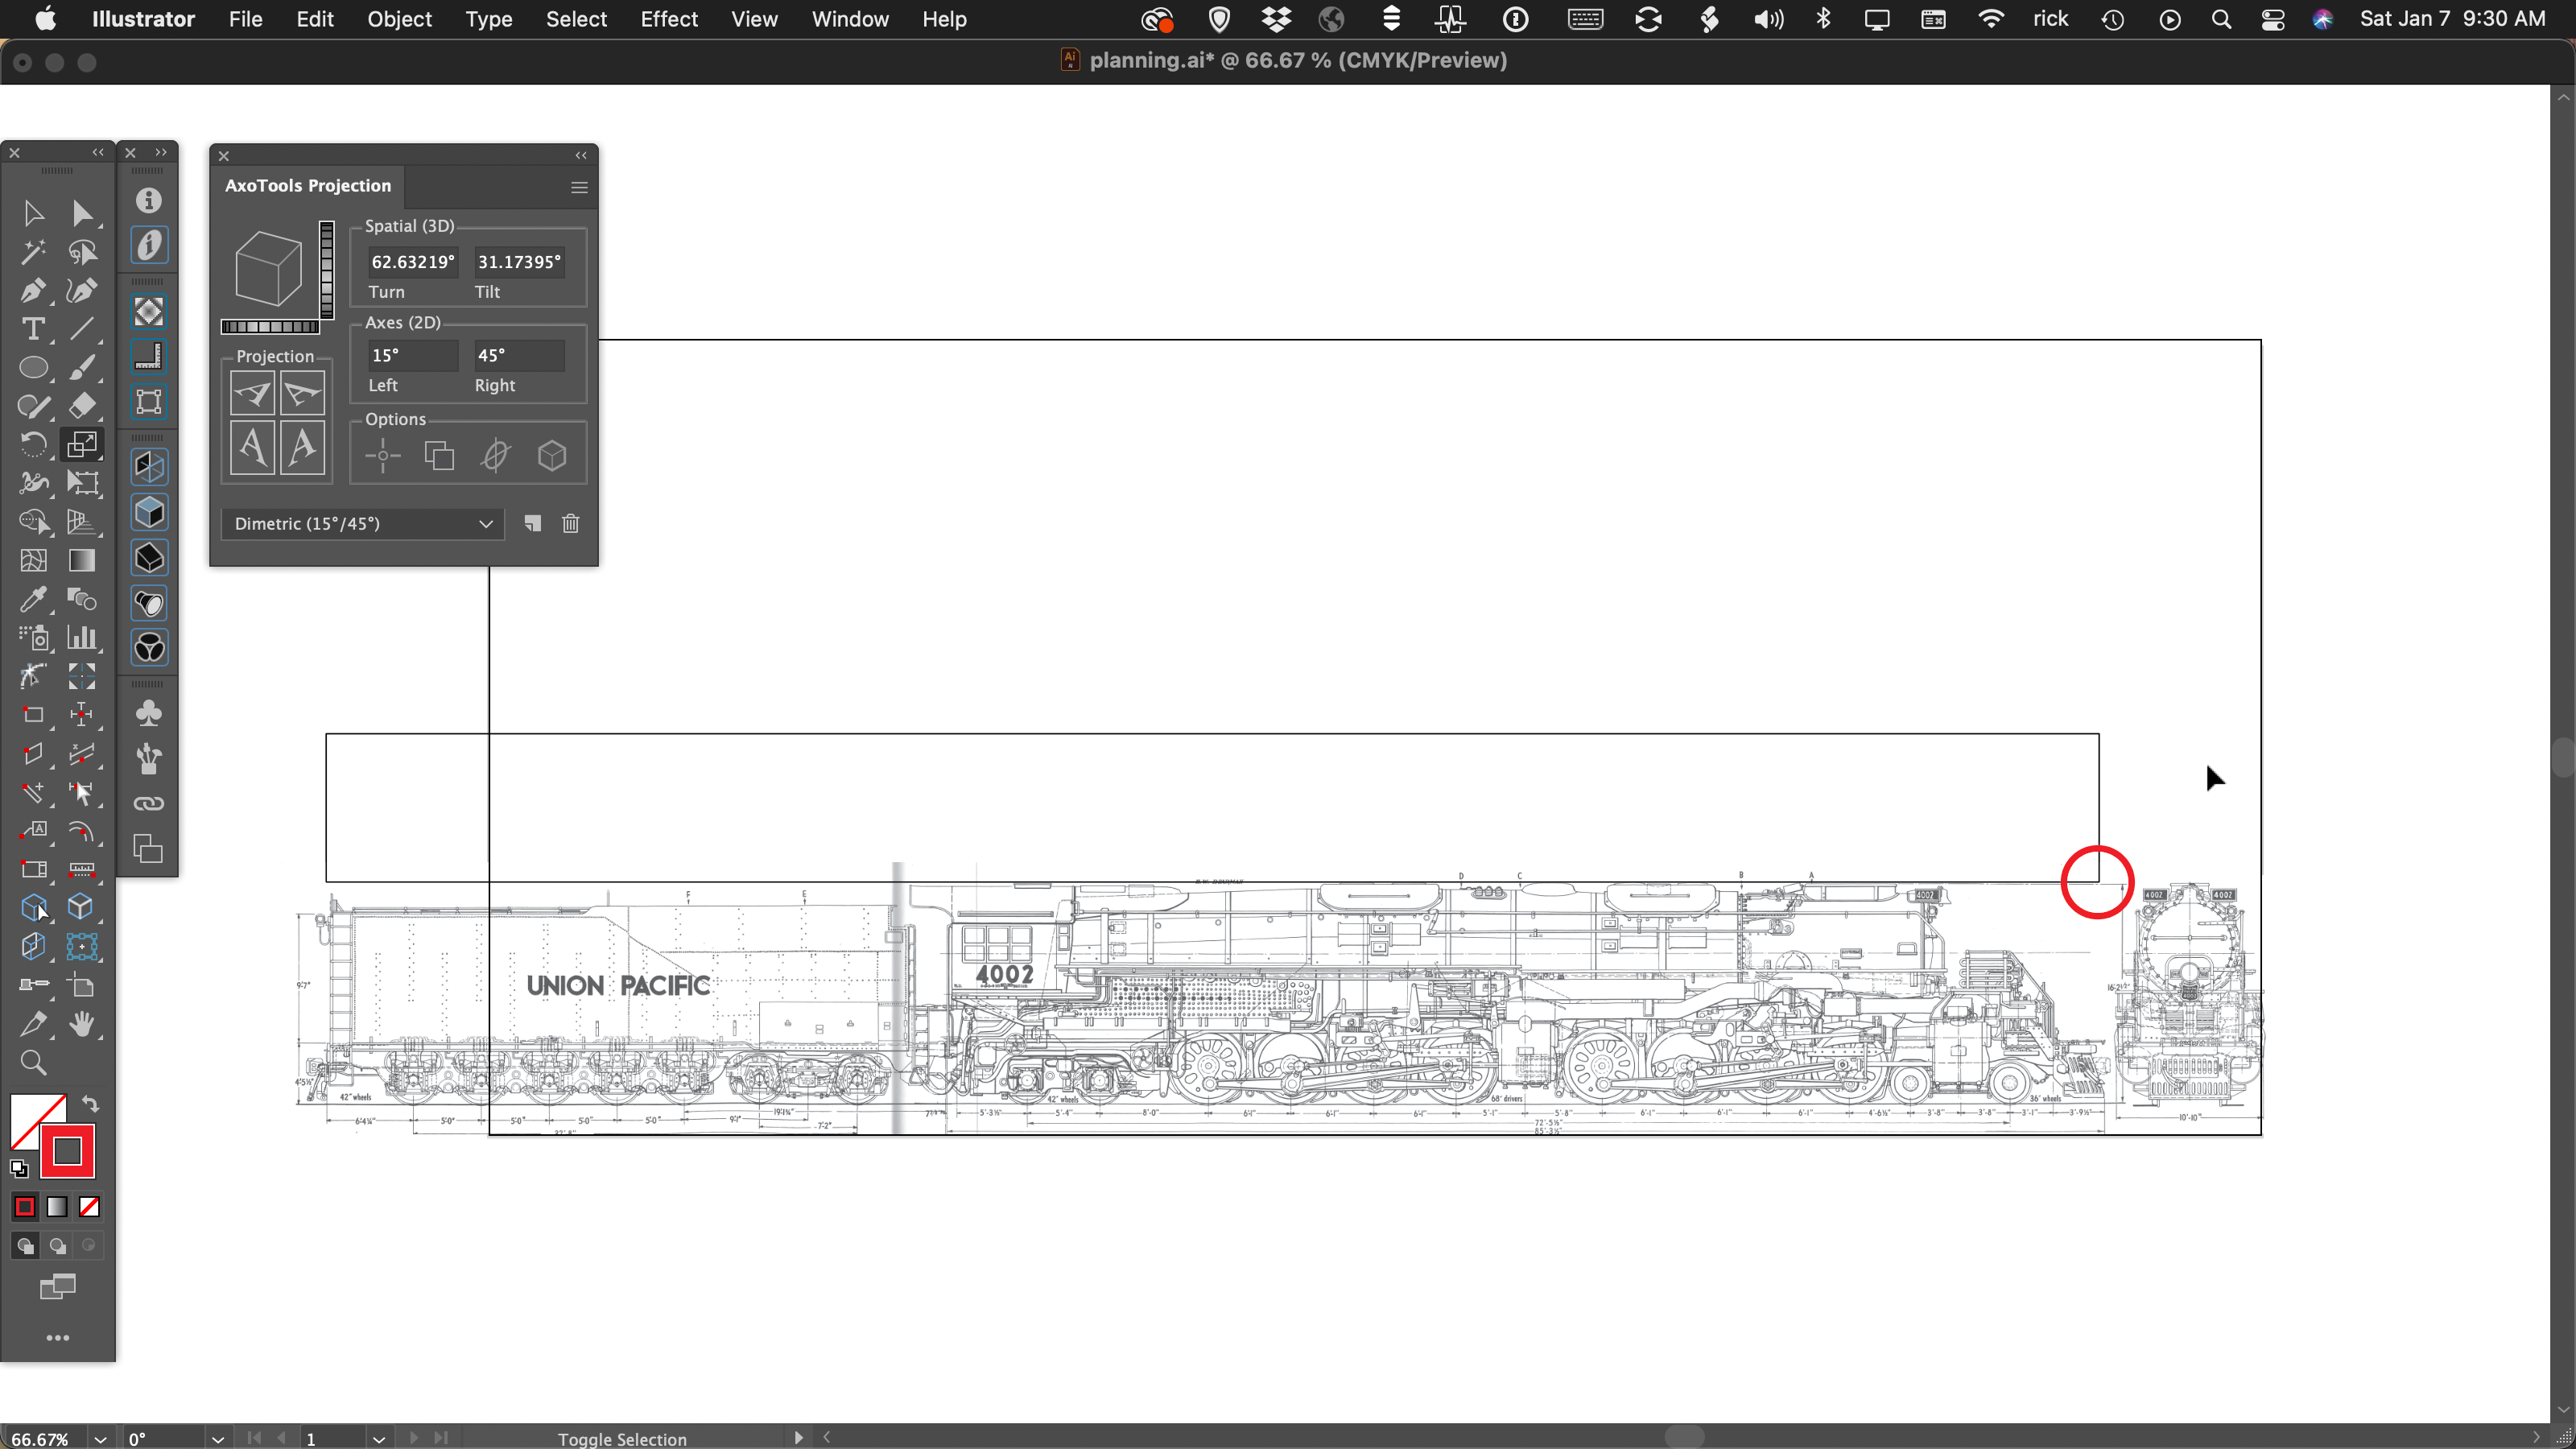Select the Gradient tool
The width and height of the screenshot is (2576, 1449).
click(x=82, y=561)
